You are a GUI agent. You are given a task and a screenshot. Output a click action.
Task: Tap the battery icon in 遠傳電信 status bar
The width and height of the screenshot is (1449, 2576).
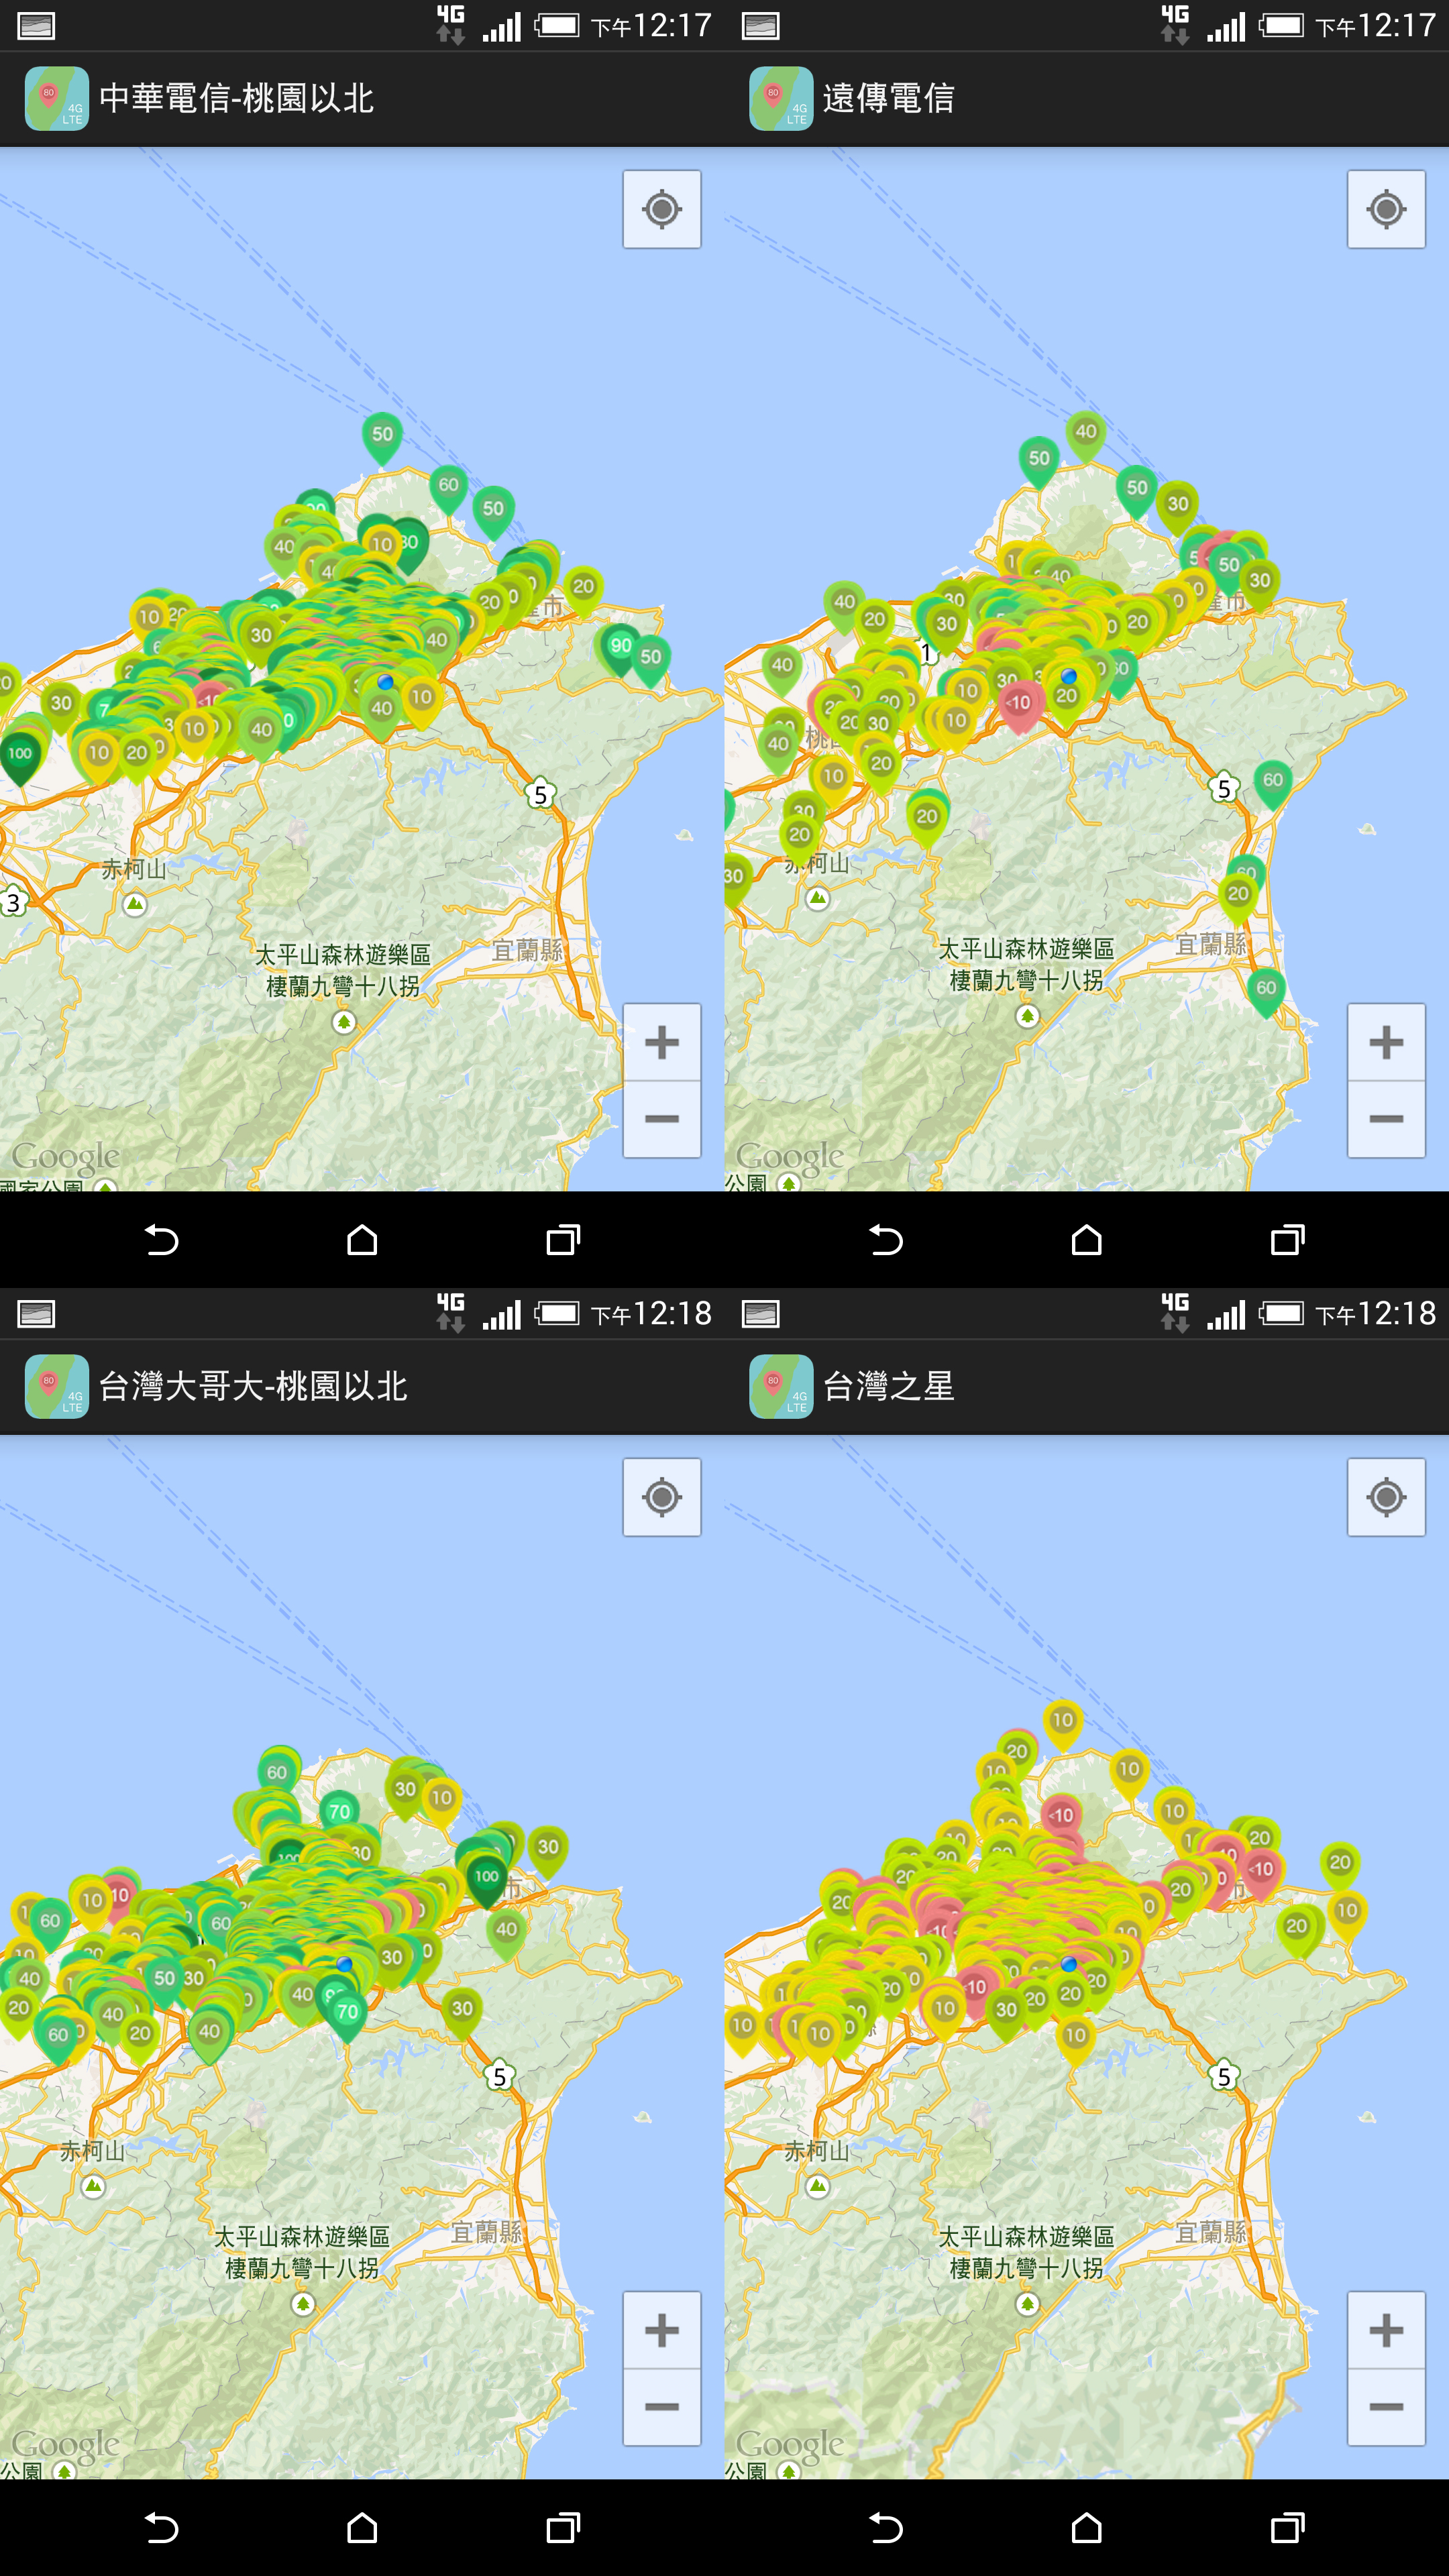1282,25
